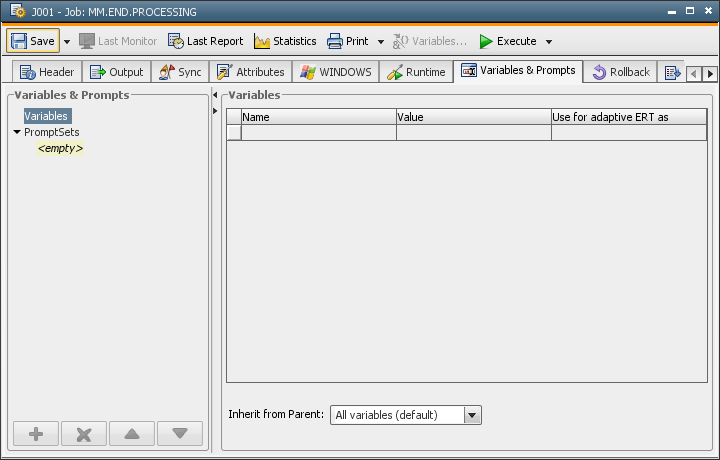Open the Attributes tab

(251, 72)
